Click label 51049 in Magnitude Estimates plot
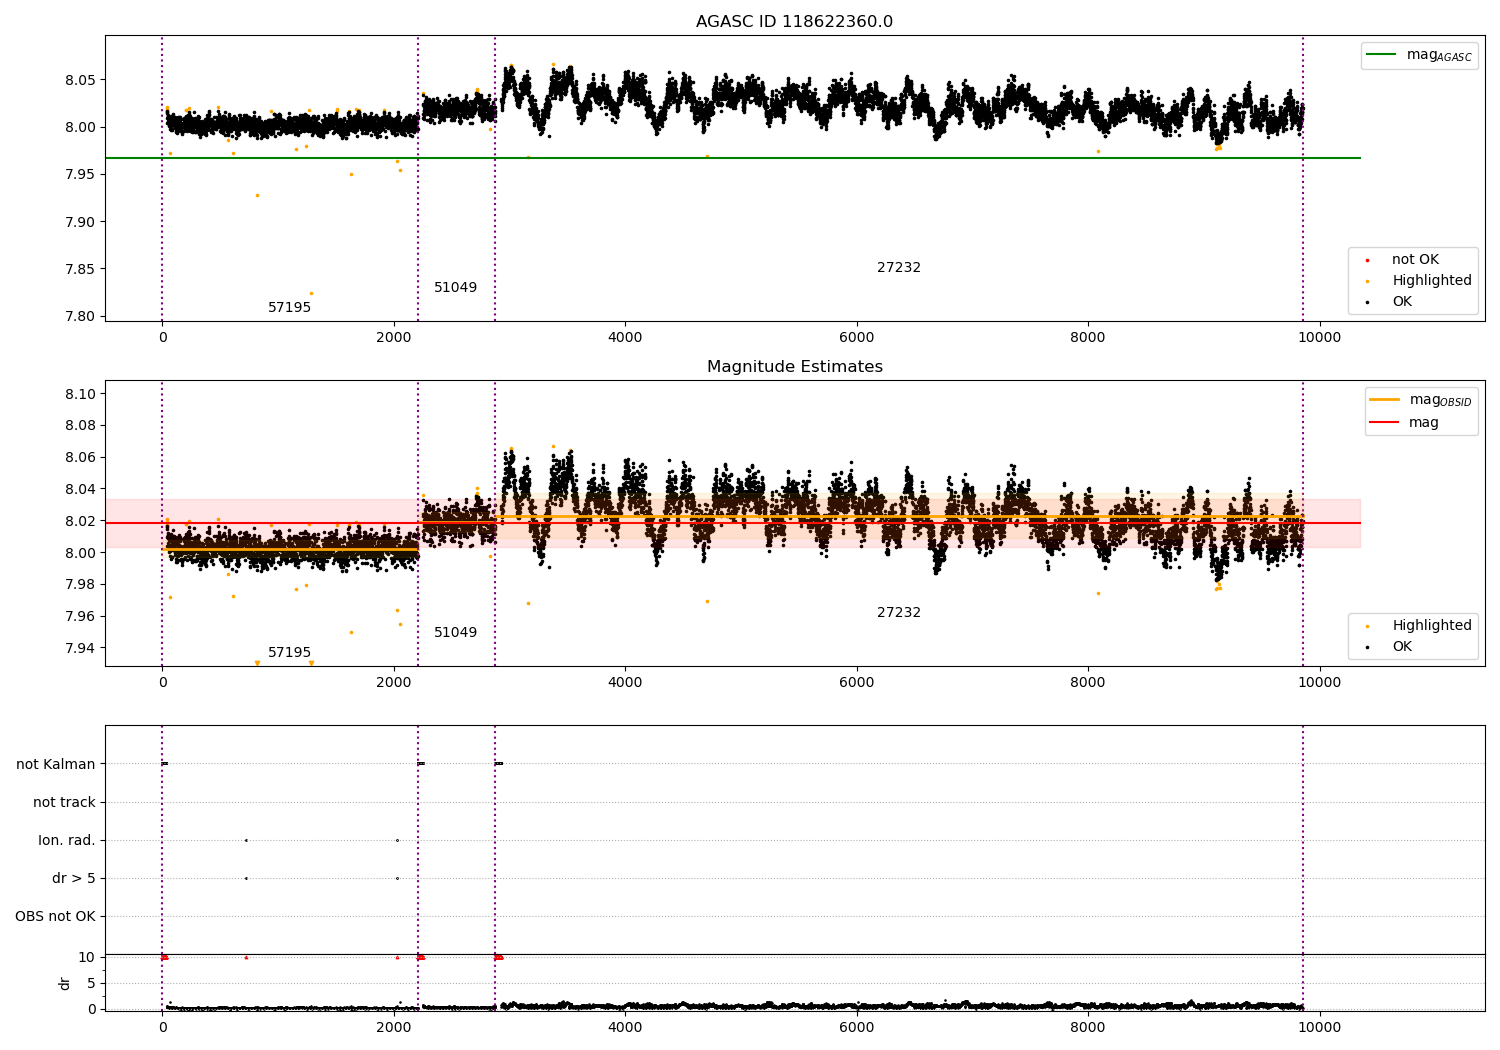This screenshot has height=1050, width=1500. click(x=455, y=633)
